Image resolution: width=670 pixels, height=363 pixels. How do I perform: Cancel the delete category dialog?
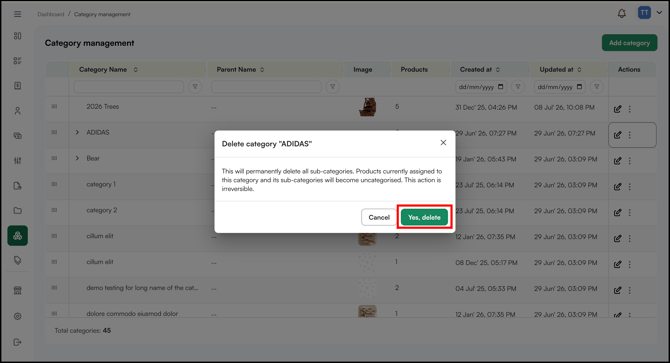pos(379,217)
